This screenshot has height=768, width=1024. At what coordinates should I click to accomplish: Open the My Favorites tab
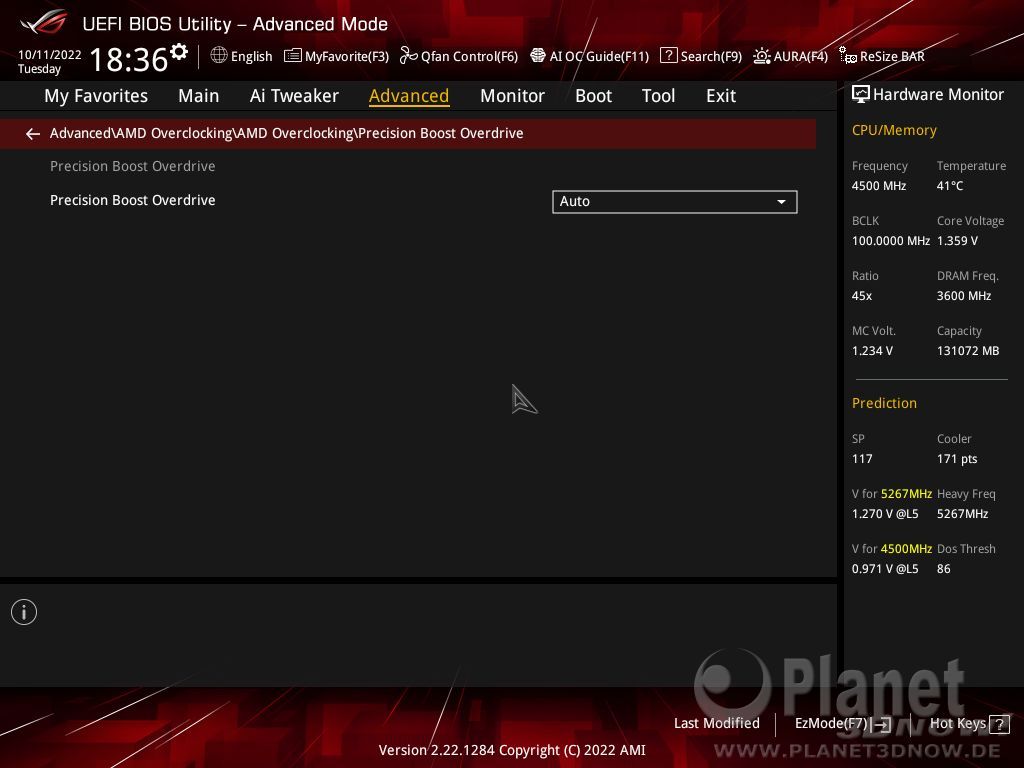pos(96,96)
